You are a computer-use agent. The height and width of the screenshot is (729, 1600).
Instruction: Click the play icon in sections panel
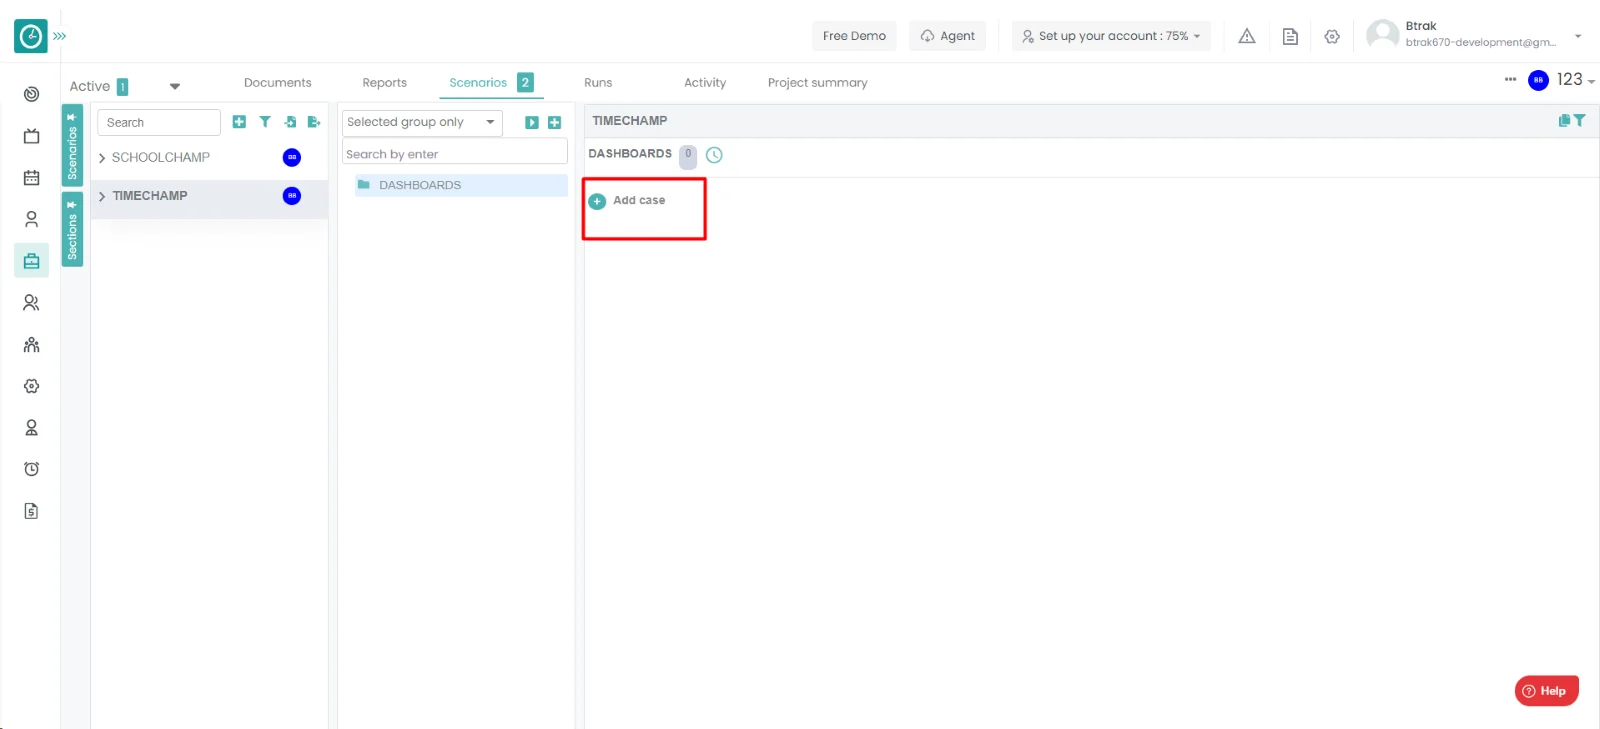(x=532, y=123)
